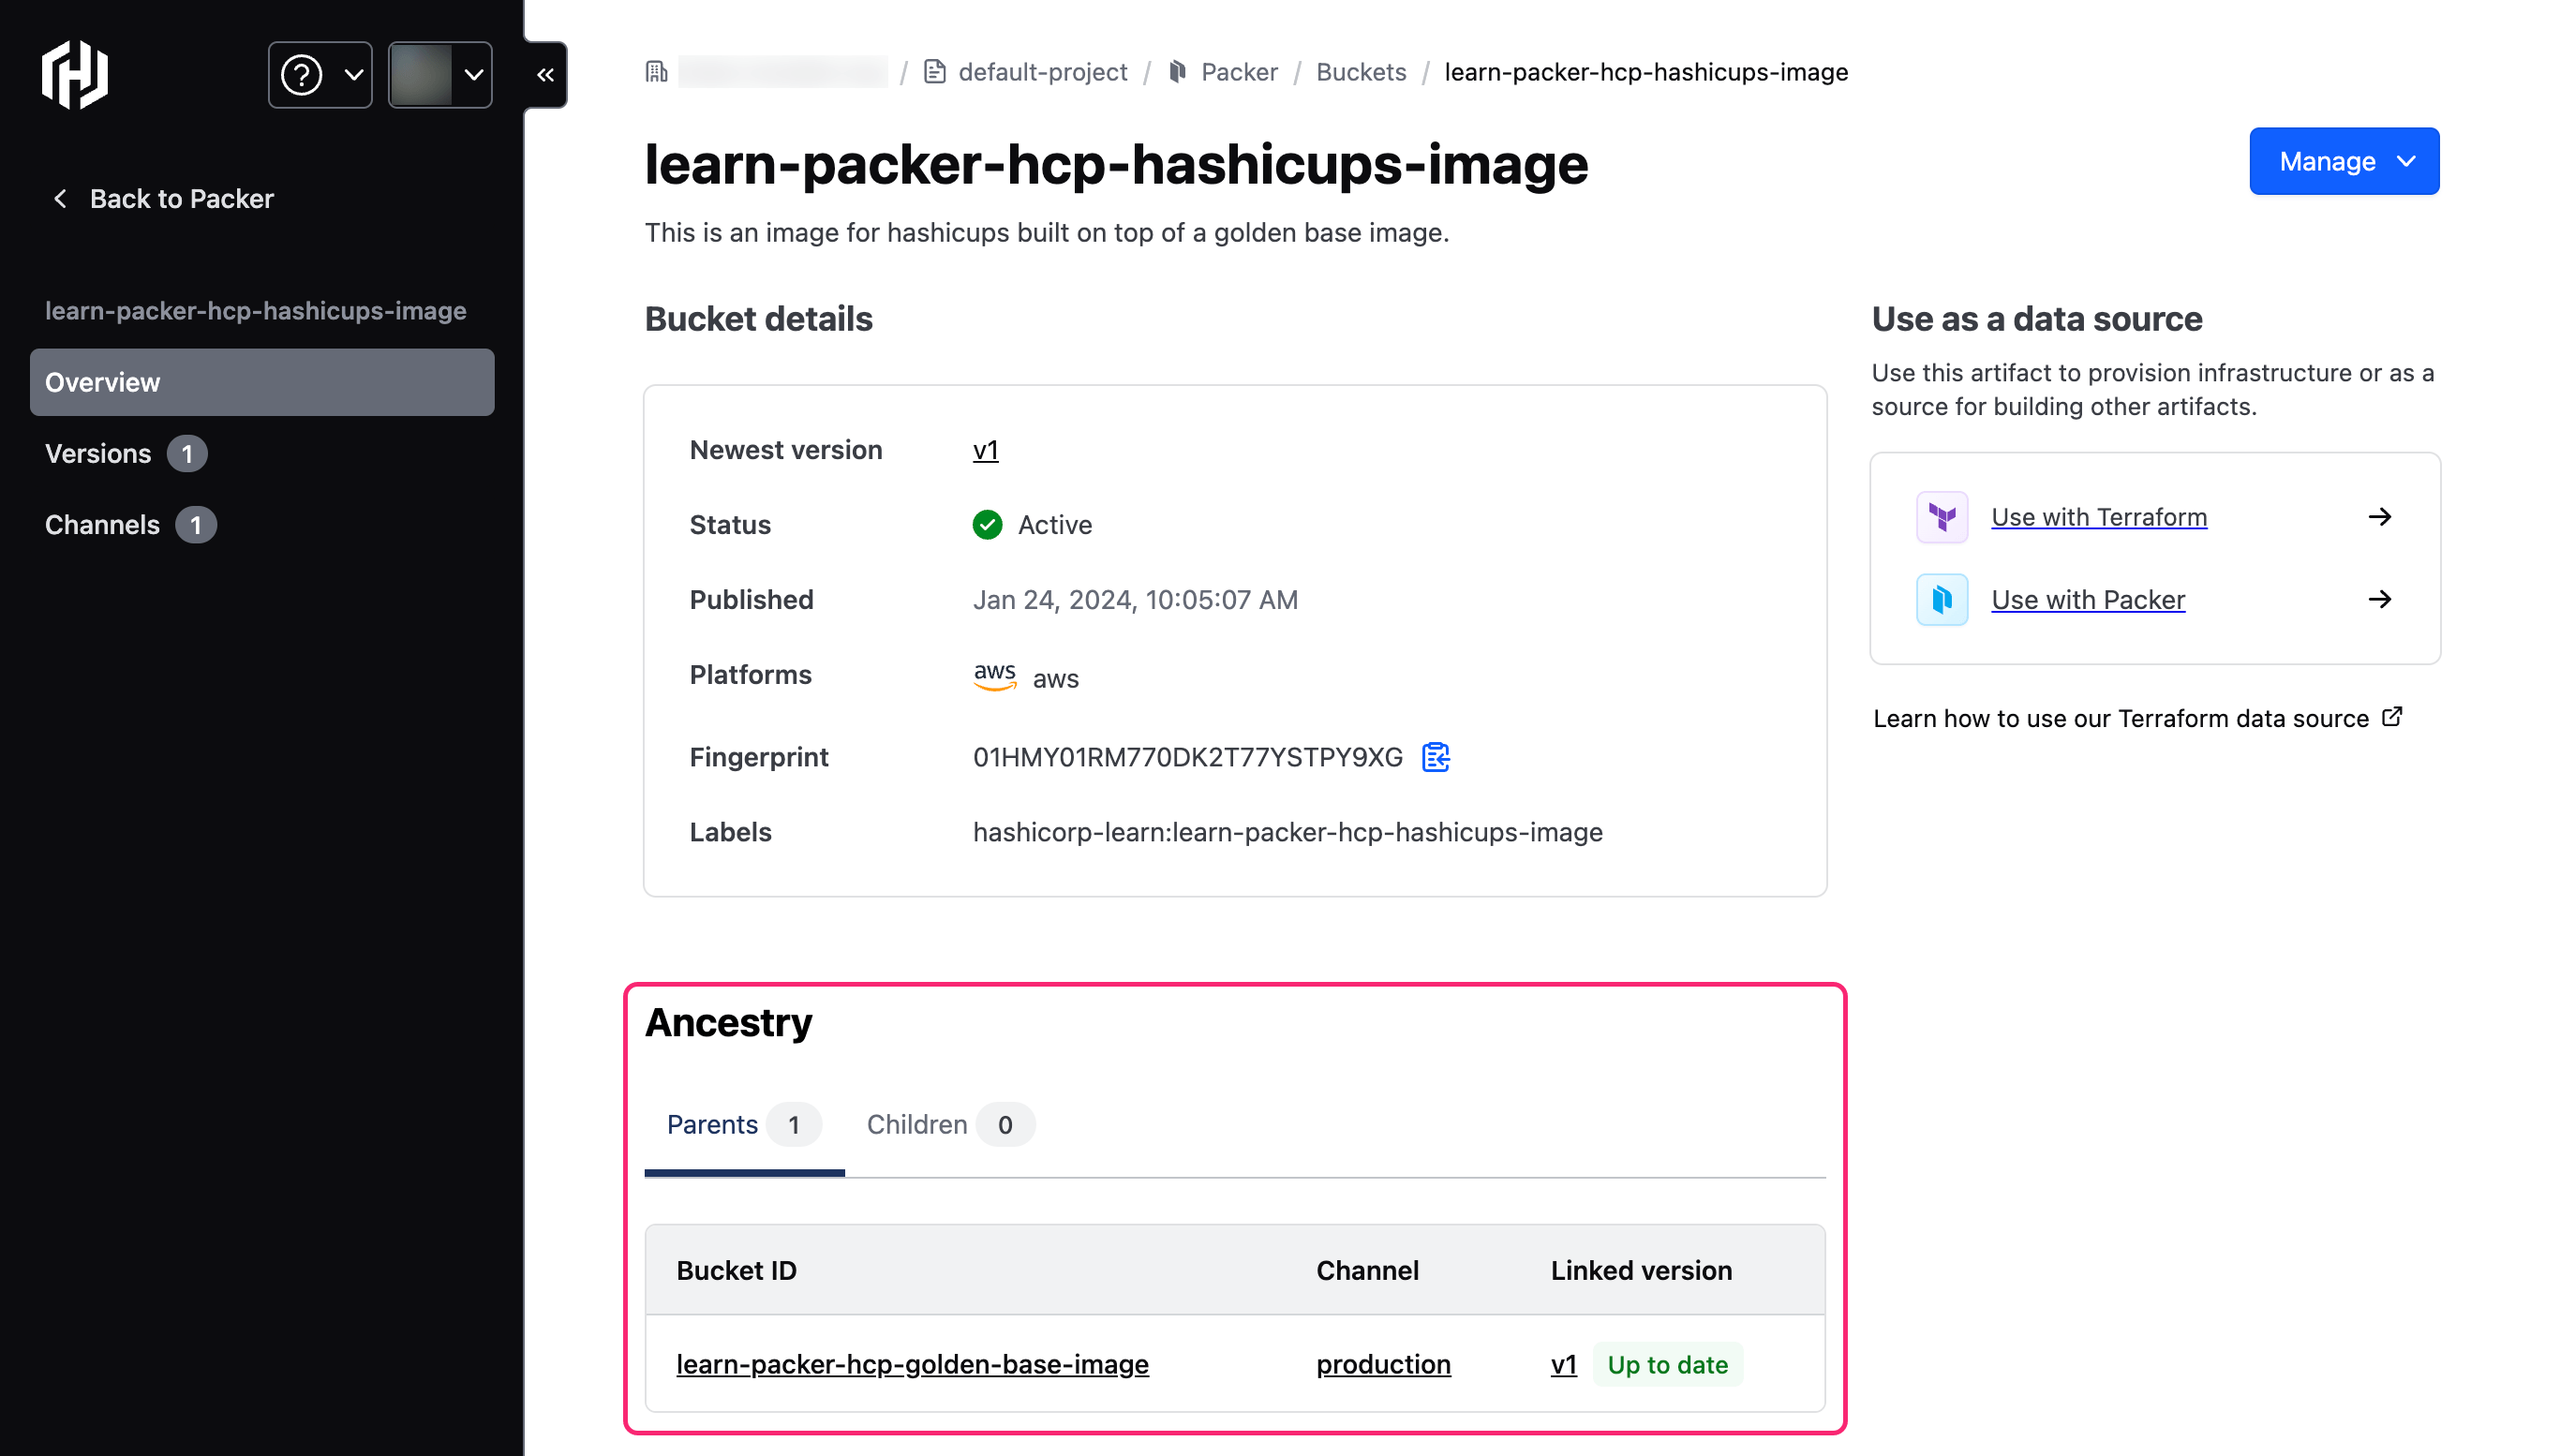
Task: Copy the fingerprint using the copy icon
Action: click(x=1436, y=757)
